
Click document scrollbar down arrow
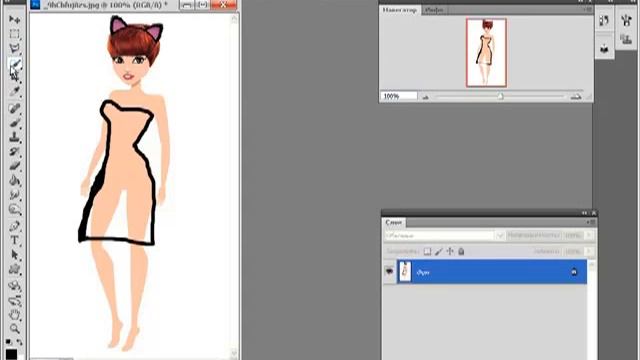pyautogui.click(x=234, y=353)
